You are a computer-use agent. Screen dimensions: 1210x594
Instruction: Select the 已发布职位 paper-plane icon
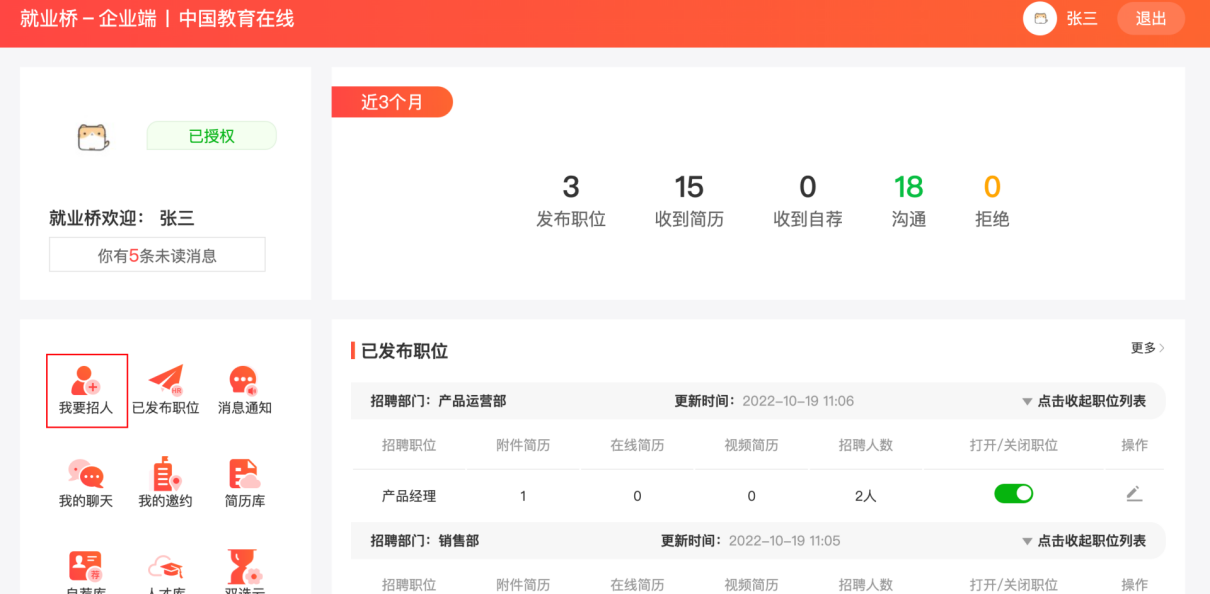tap(165, 390)
